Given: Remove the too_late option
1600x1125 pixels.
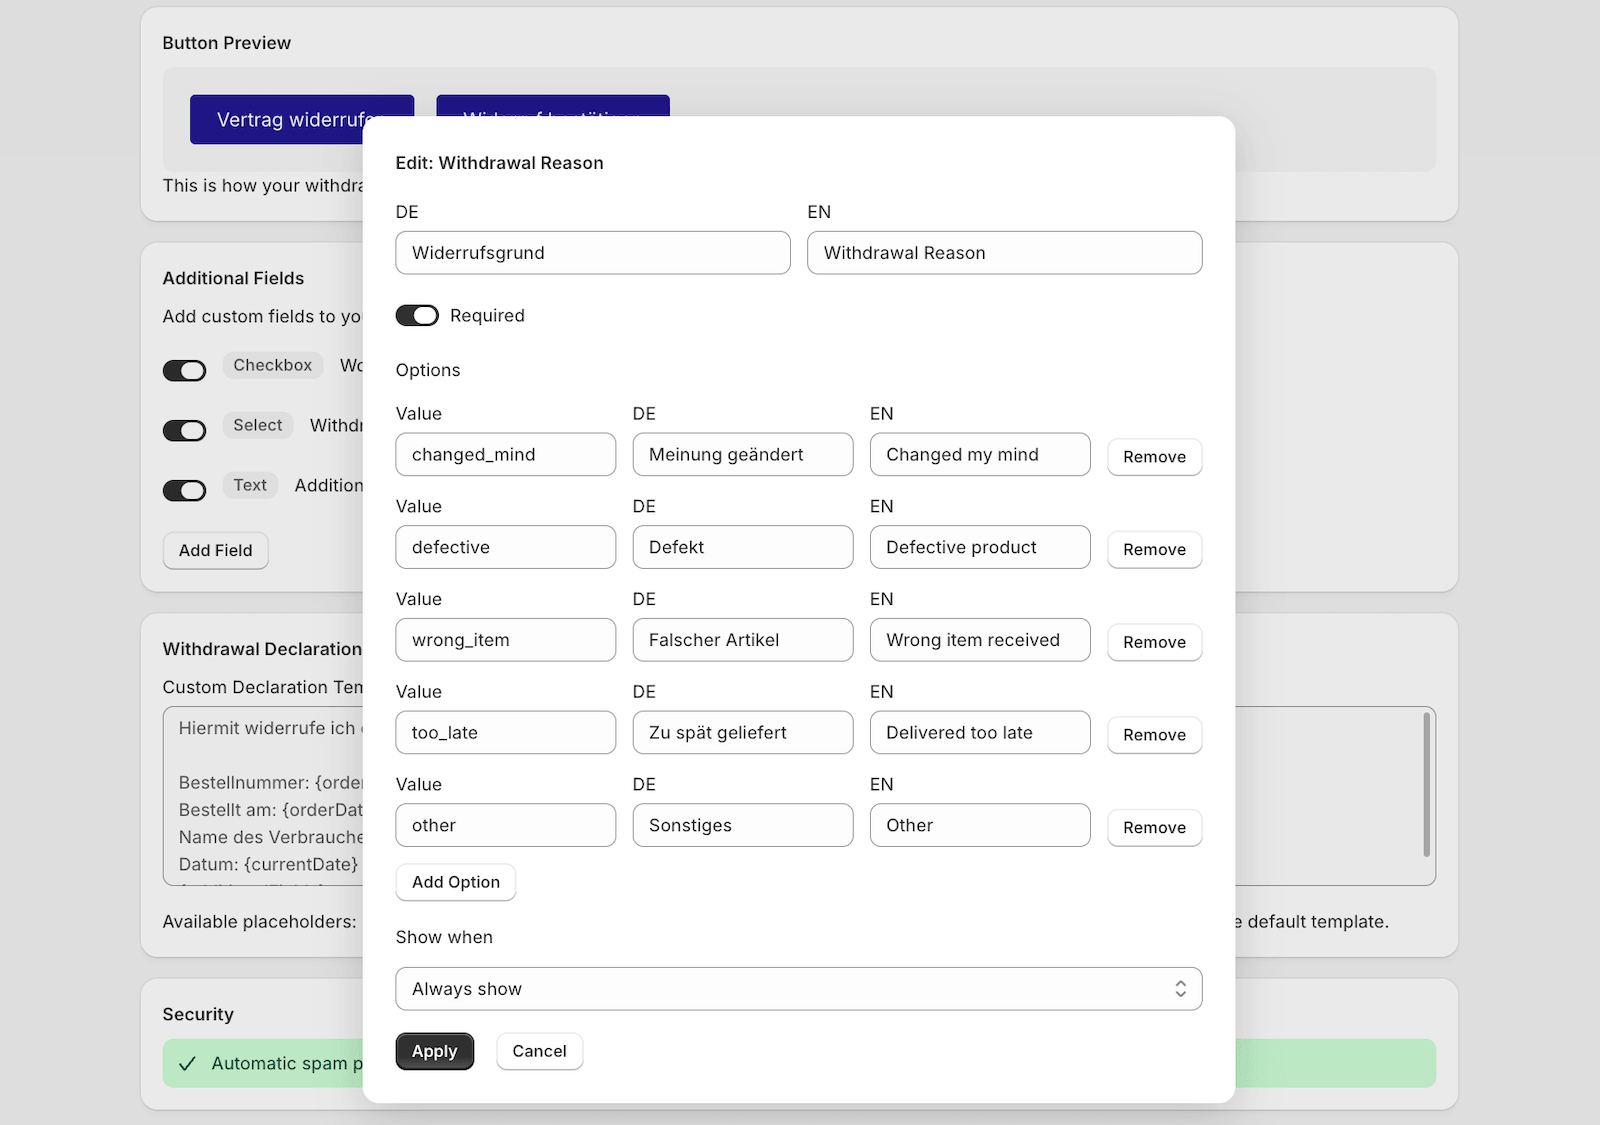Looking at the screenshot, I should click(x=1154, y=735).
